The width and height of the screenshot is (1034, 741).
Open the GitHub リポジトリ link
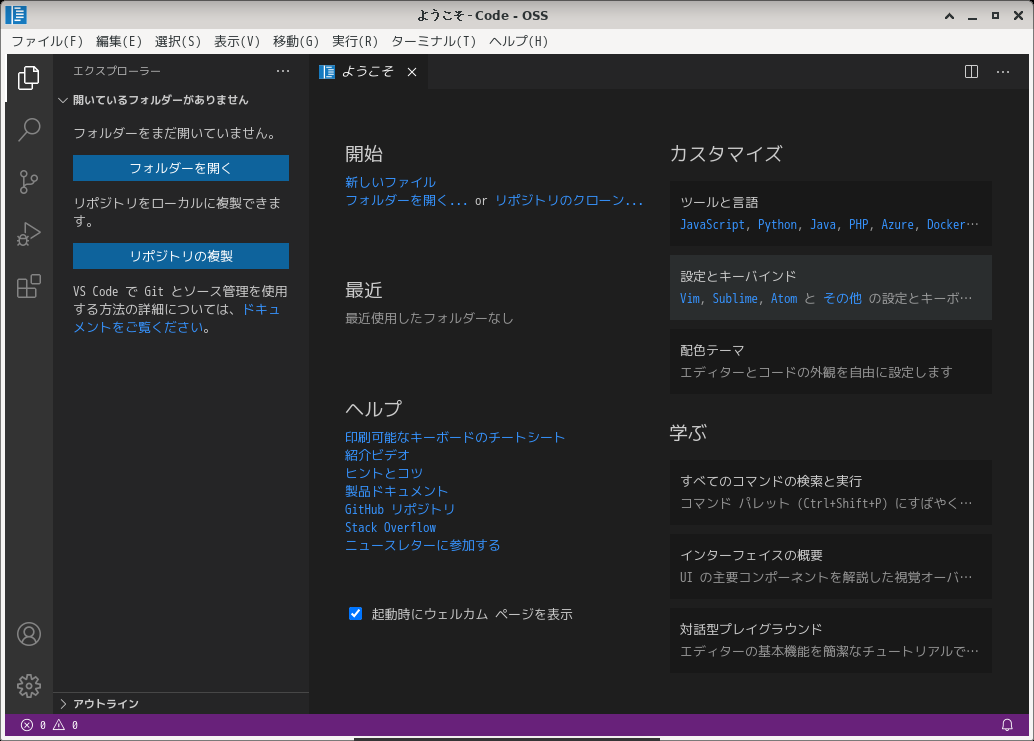[x=400, y=509]
